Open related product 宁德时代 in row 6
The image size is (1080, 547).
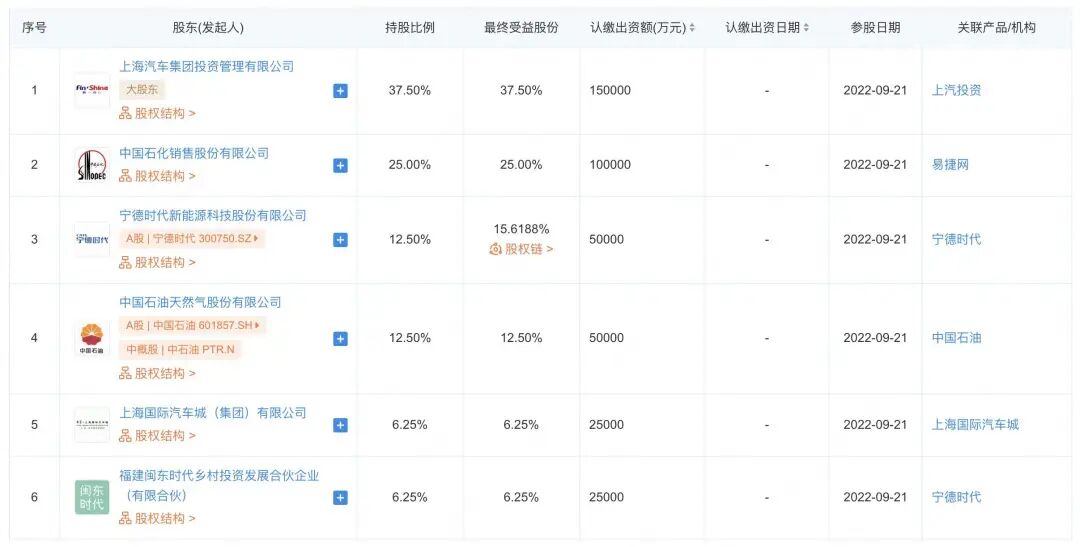[957, 497]
